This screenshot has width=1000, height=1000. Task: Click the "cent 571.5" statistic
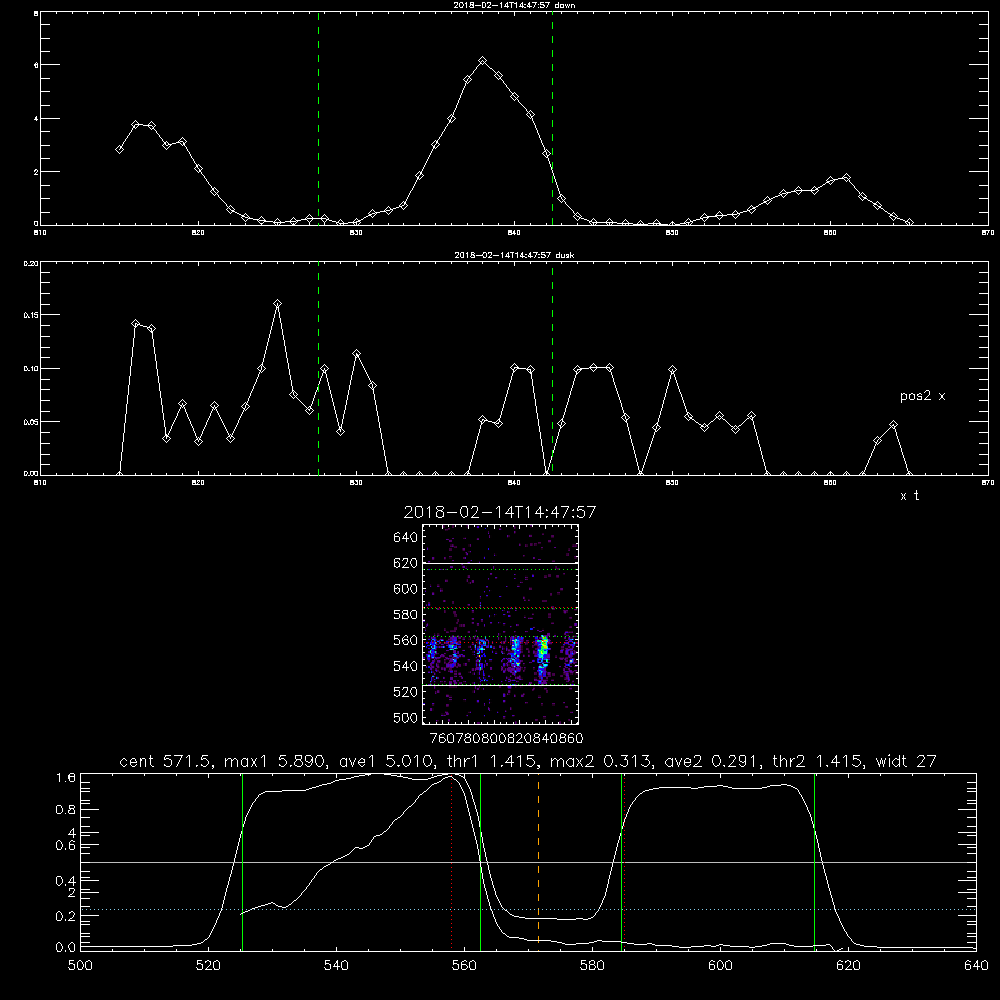163,761
